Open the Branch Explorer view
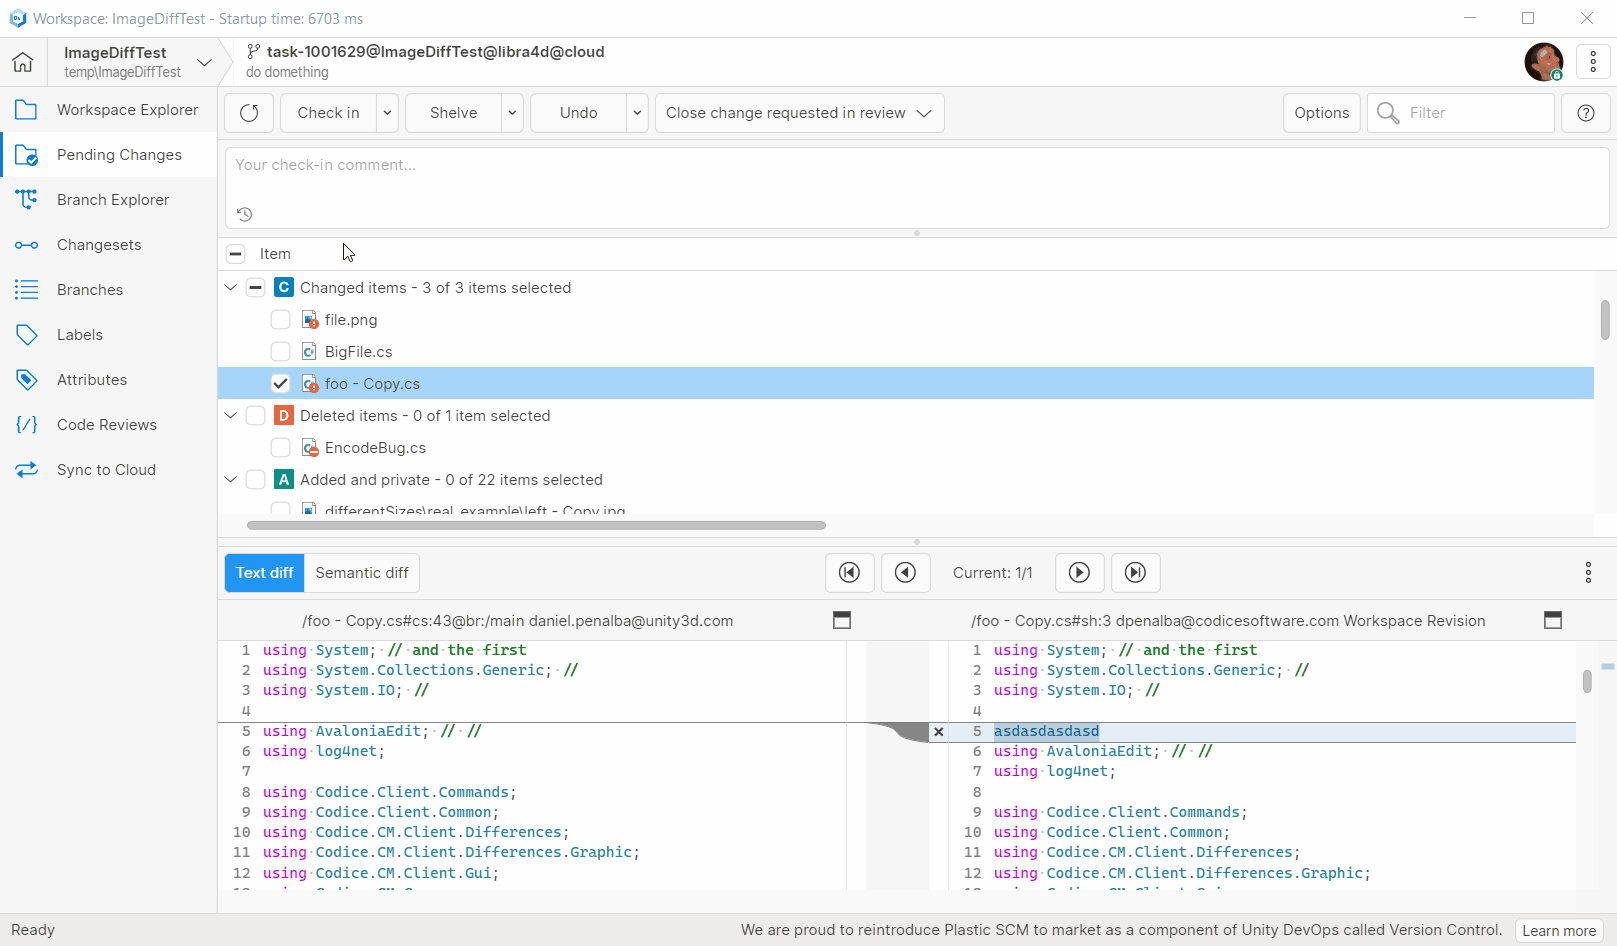Screen dimensions: 1617x946 (x=112, y=199)
